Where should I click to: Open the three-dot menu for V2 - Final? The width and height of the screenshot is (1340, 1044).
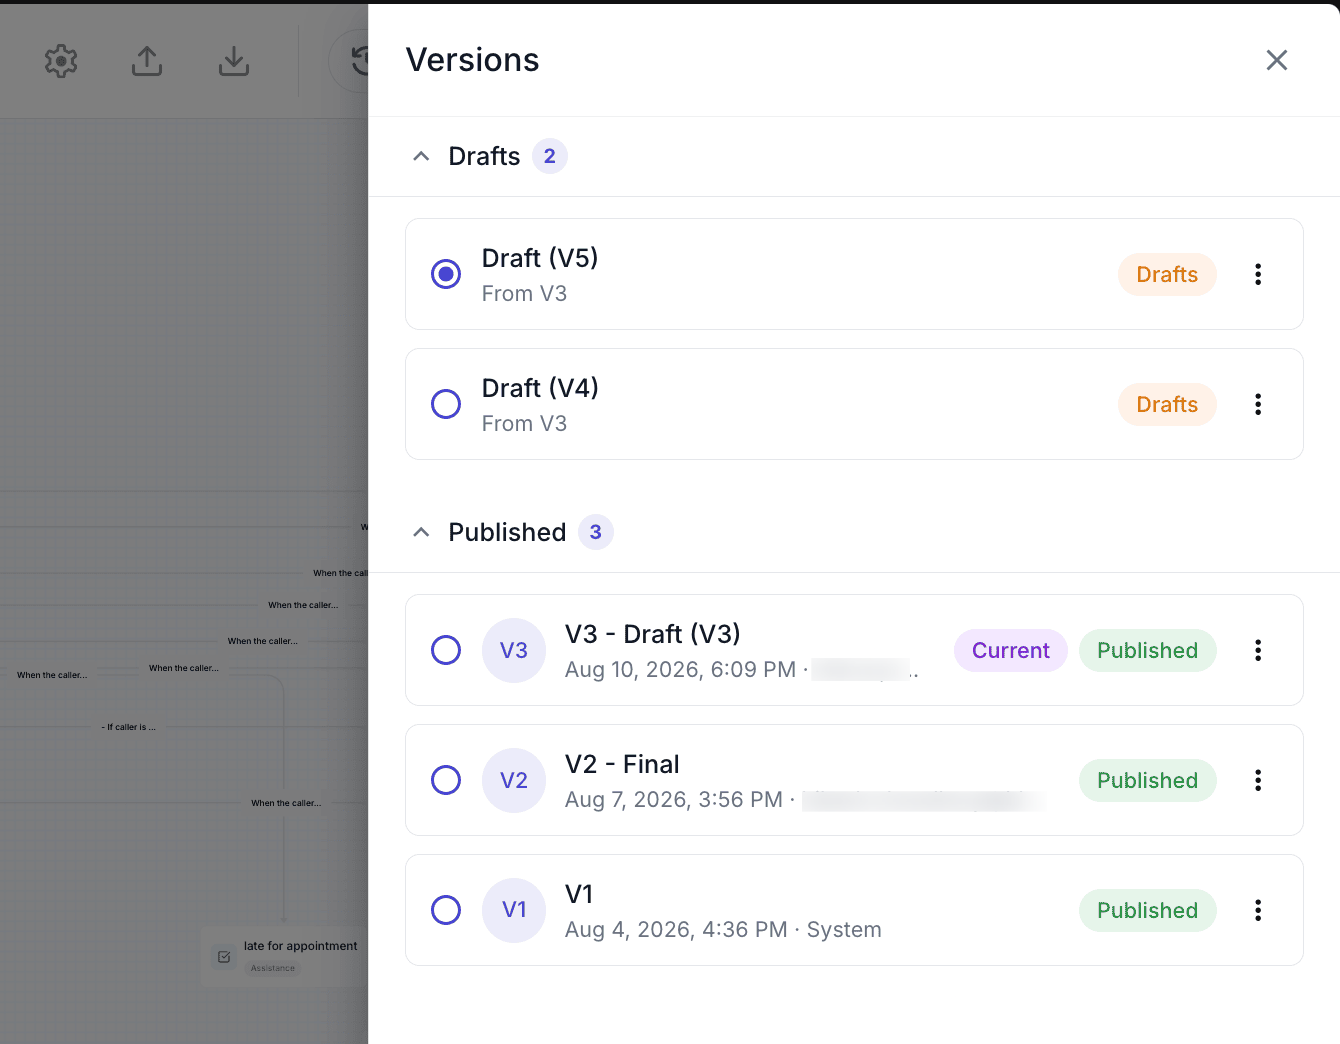pyautogui.click(x=1258, y=780)
